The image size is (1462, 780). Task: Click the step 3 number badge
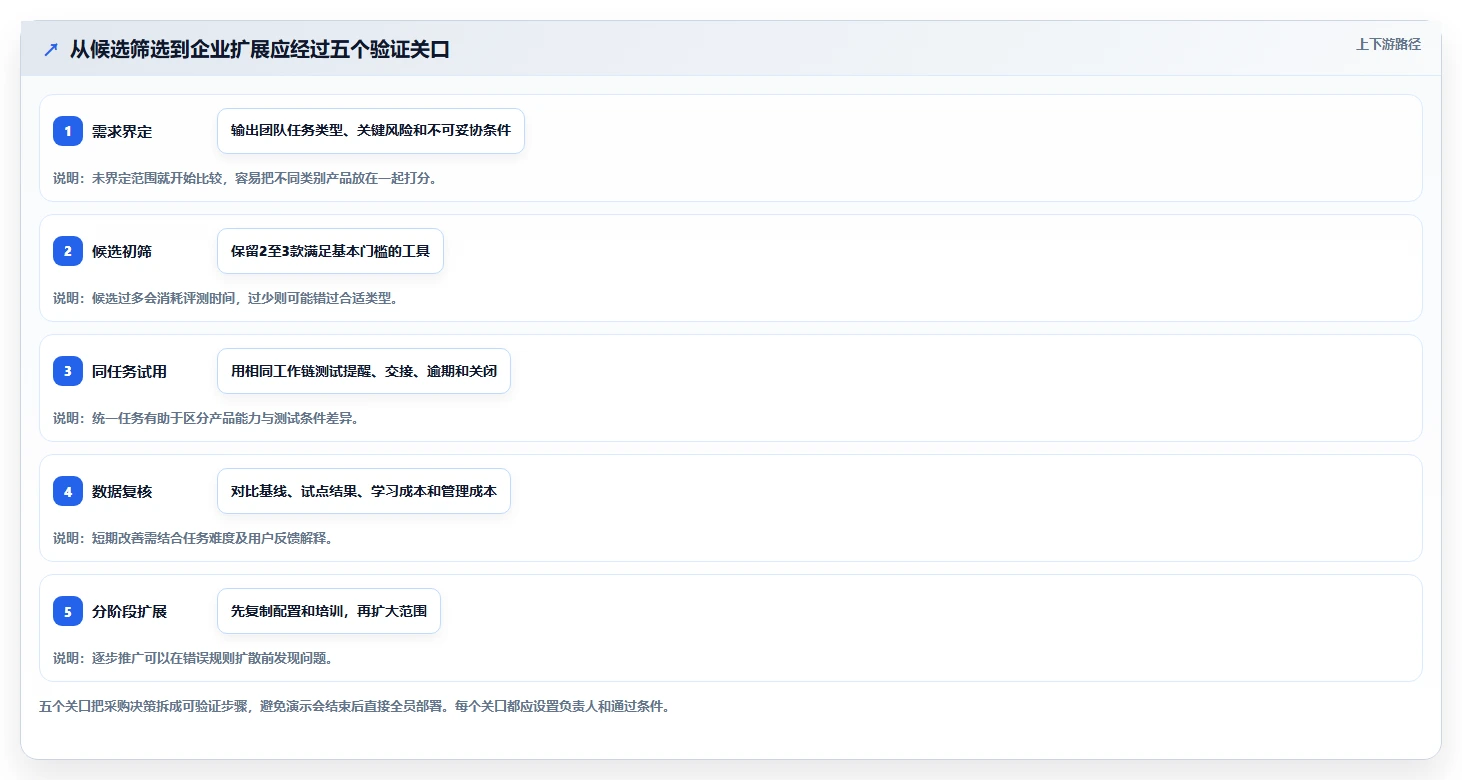(x=68, y=371)
